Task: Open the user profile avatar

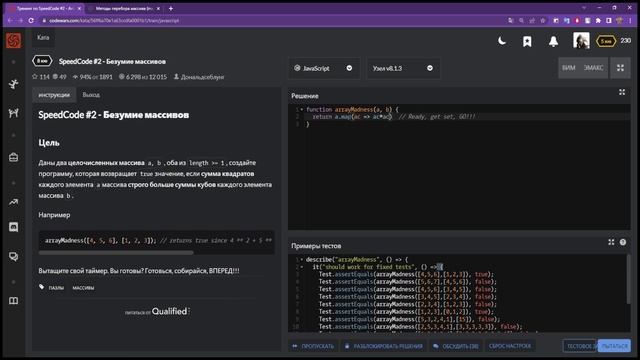Action: click(x=581, y=41)
